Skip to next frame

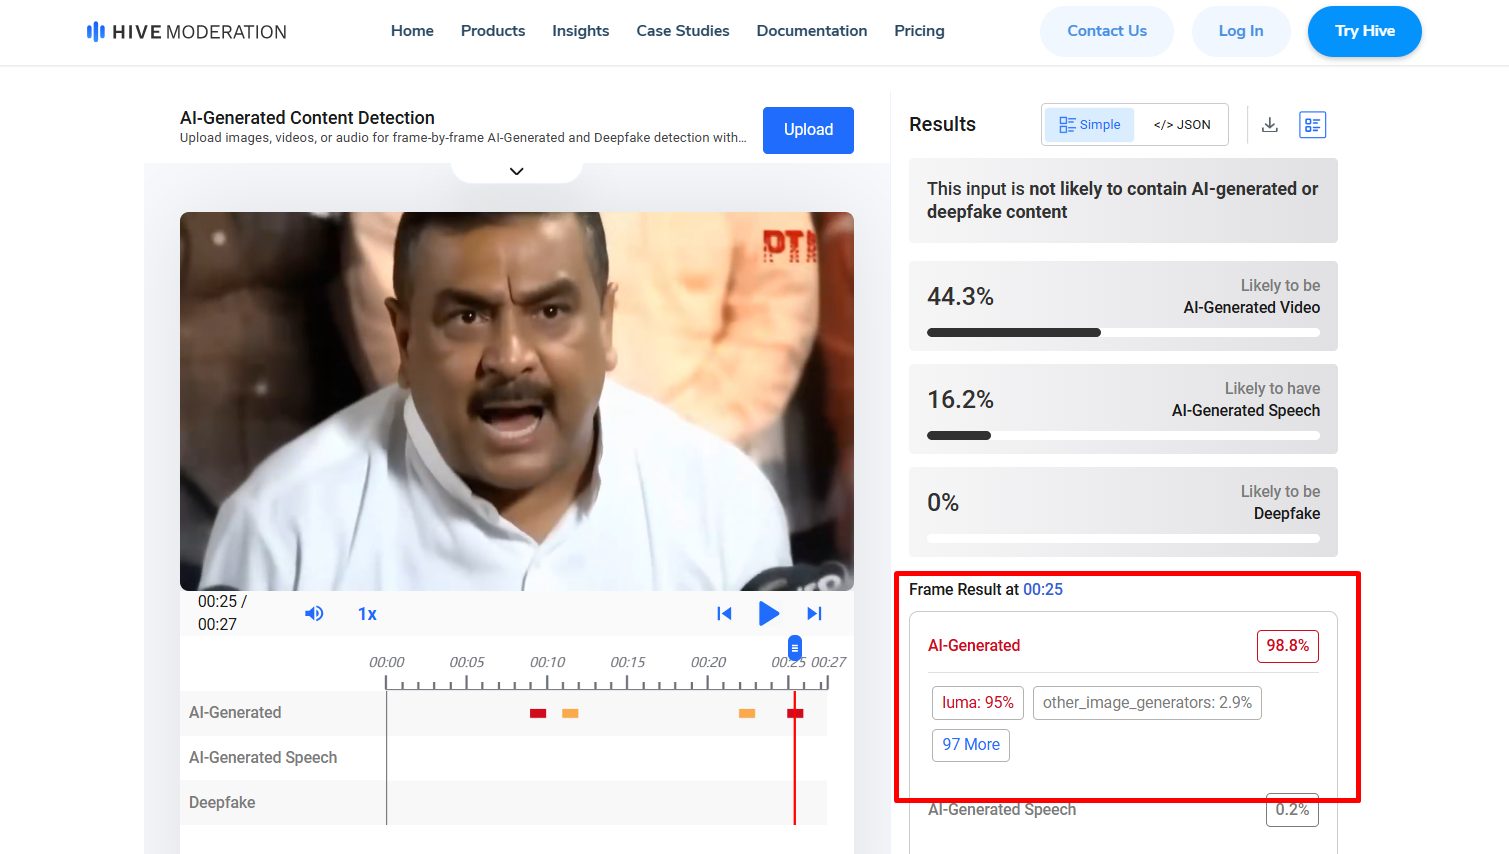[814, 613]
